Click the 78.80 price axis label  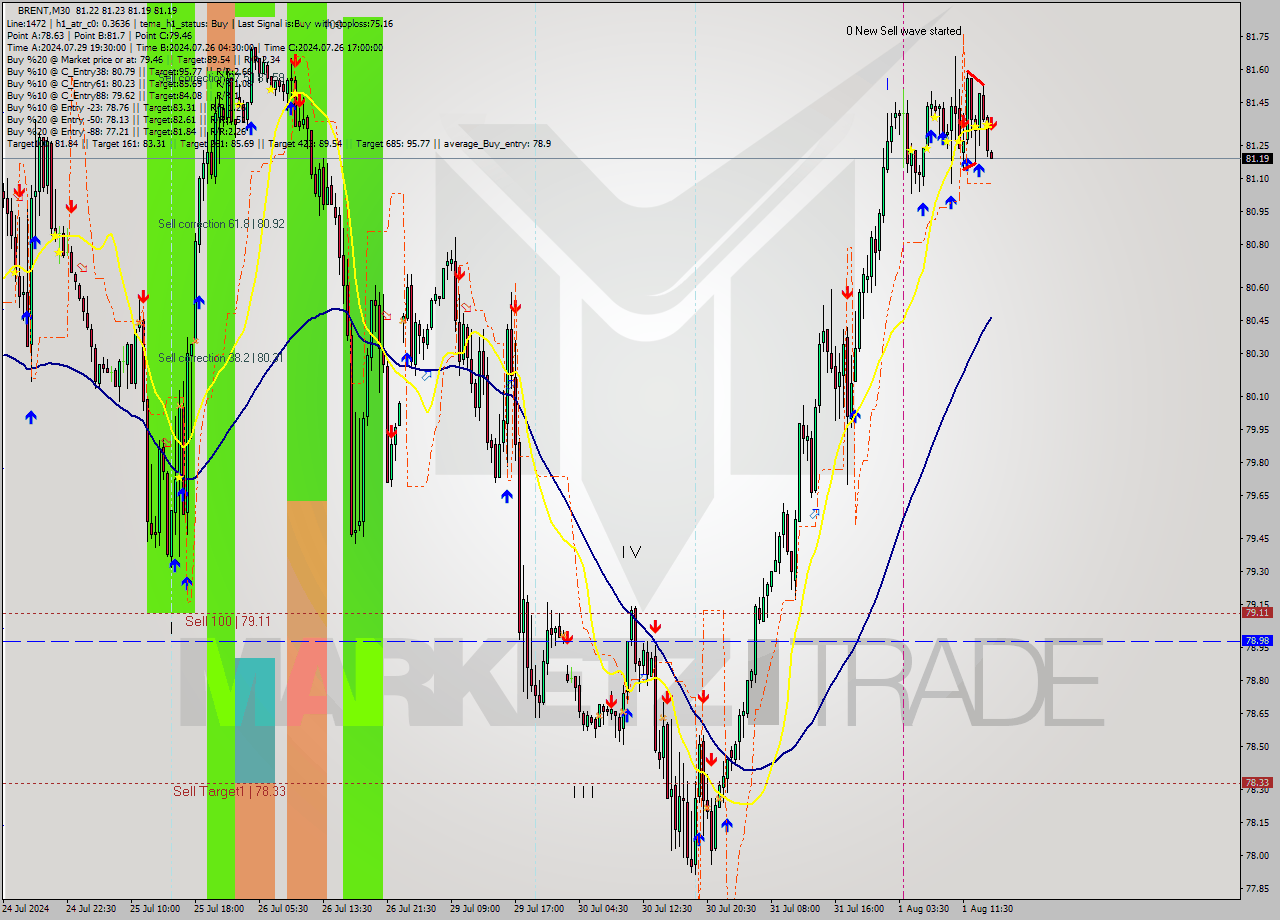(x=1257, y=681)
